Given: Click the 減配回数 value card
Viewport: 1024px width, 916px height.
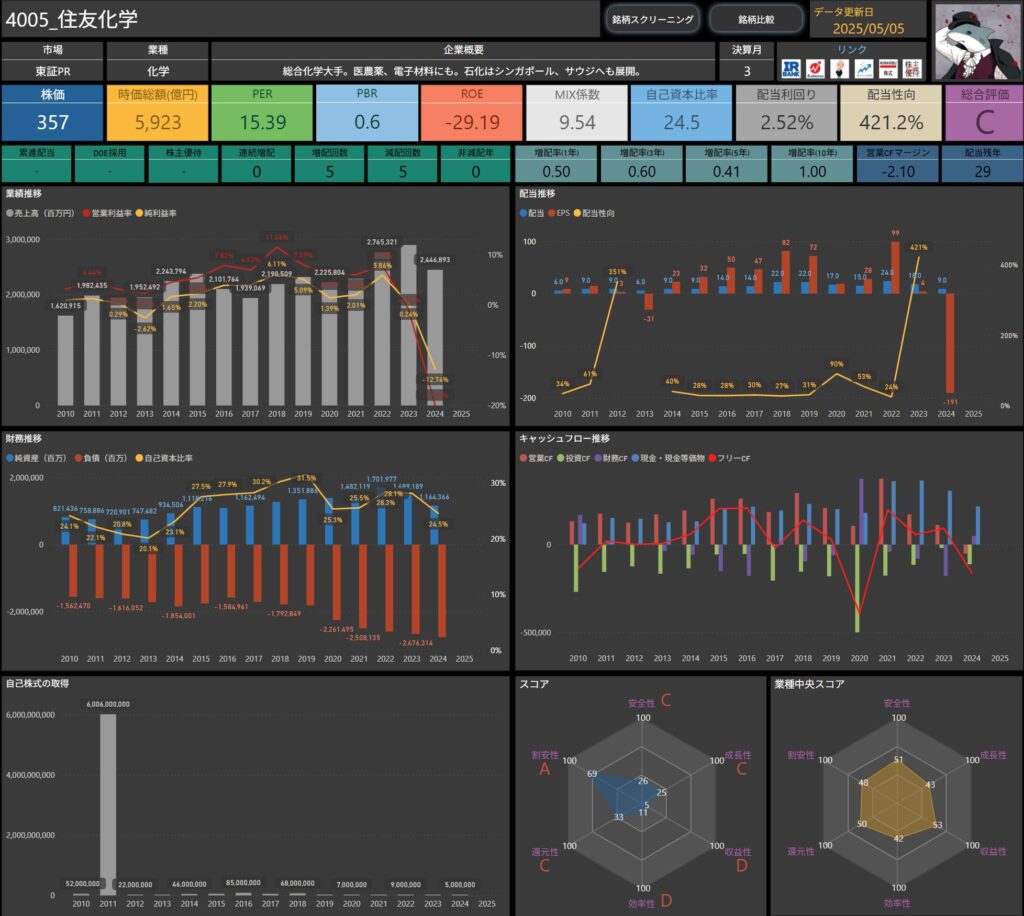Looking at the screenshot, I should (x=403, y=164).
